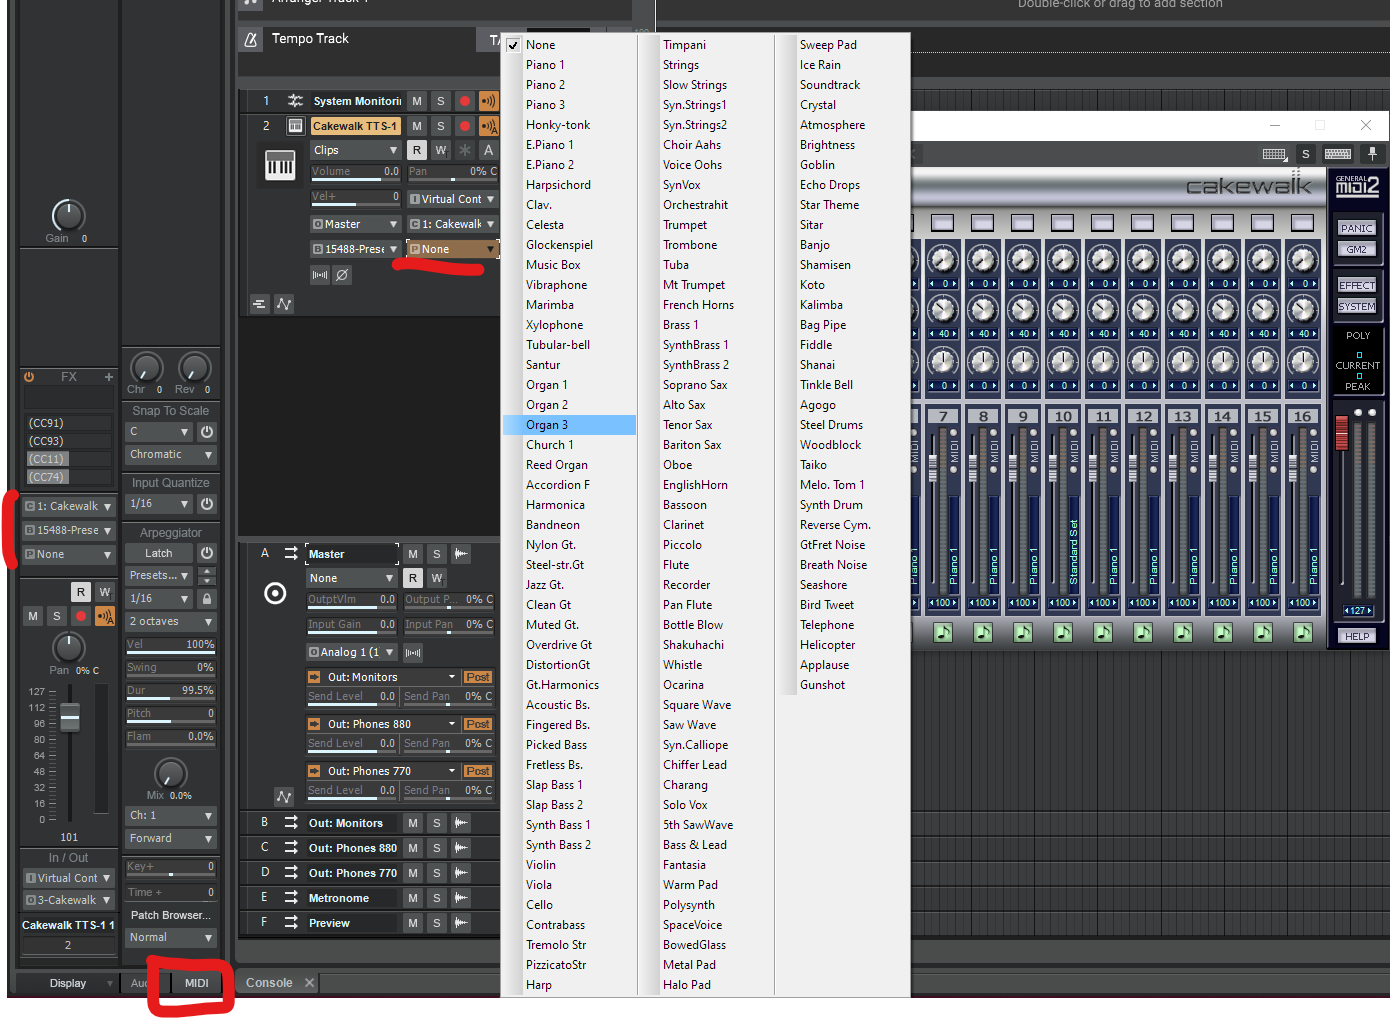Open 15488-Preset bank dropdown in track
The height and width of the screenshot is (1020, 1390).
pos(355,249)
